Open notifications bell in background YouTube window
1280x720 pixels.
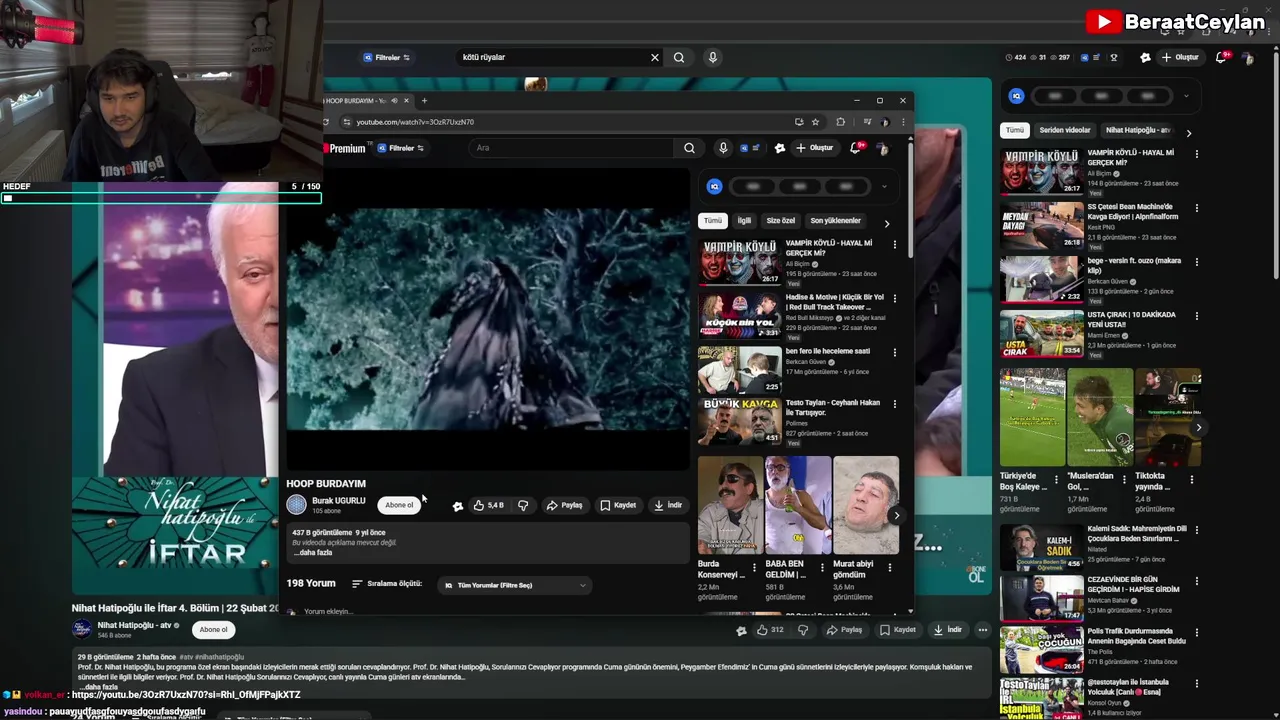1221,57
